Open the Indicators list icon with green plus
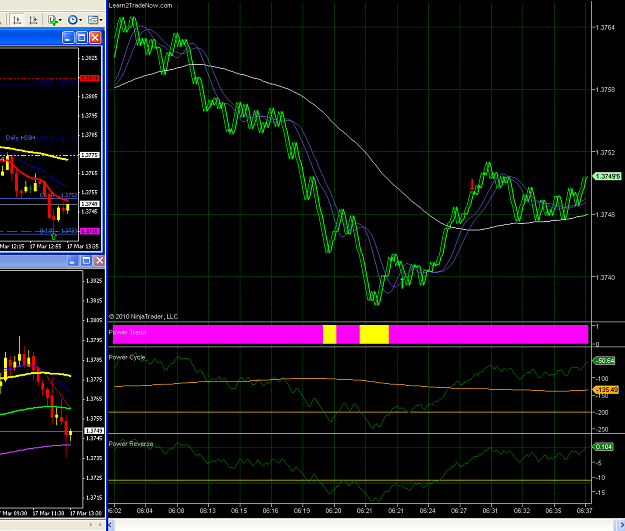Image resolution: width=625 pixels, height=531 pixels. [52, 20]
